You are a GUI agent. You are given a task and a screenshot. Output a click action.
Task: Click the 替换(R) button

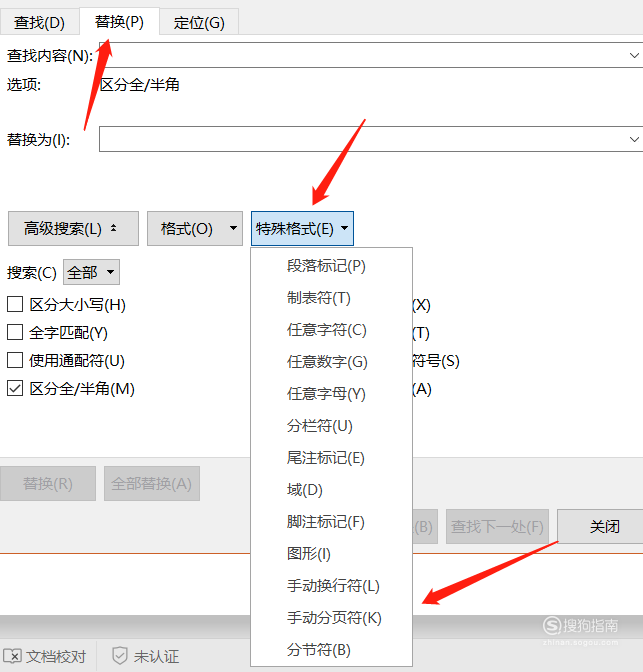pyautogui.click(x=48, y=483)
